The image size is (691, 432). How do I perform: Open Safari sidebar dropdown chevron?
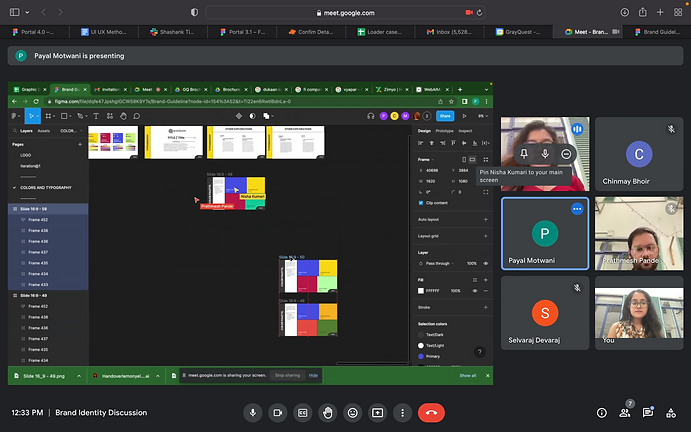pos(27,12)
